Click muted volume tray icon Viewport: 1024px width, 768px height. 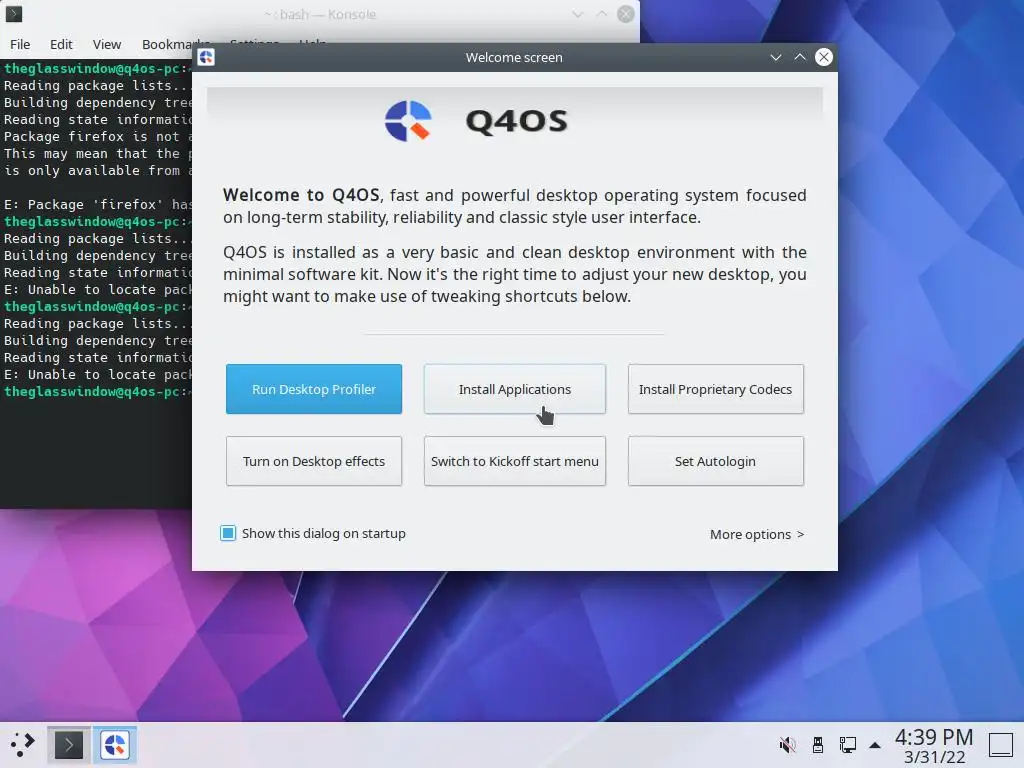click(788, 744)
